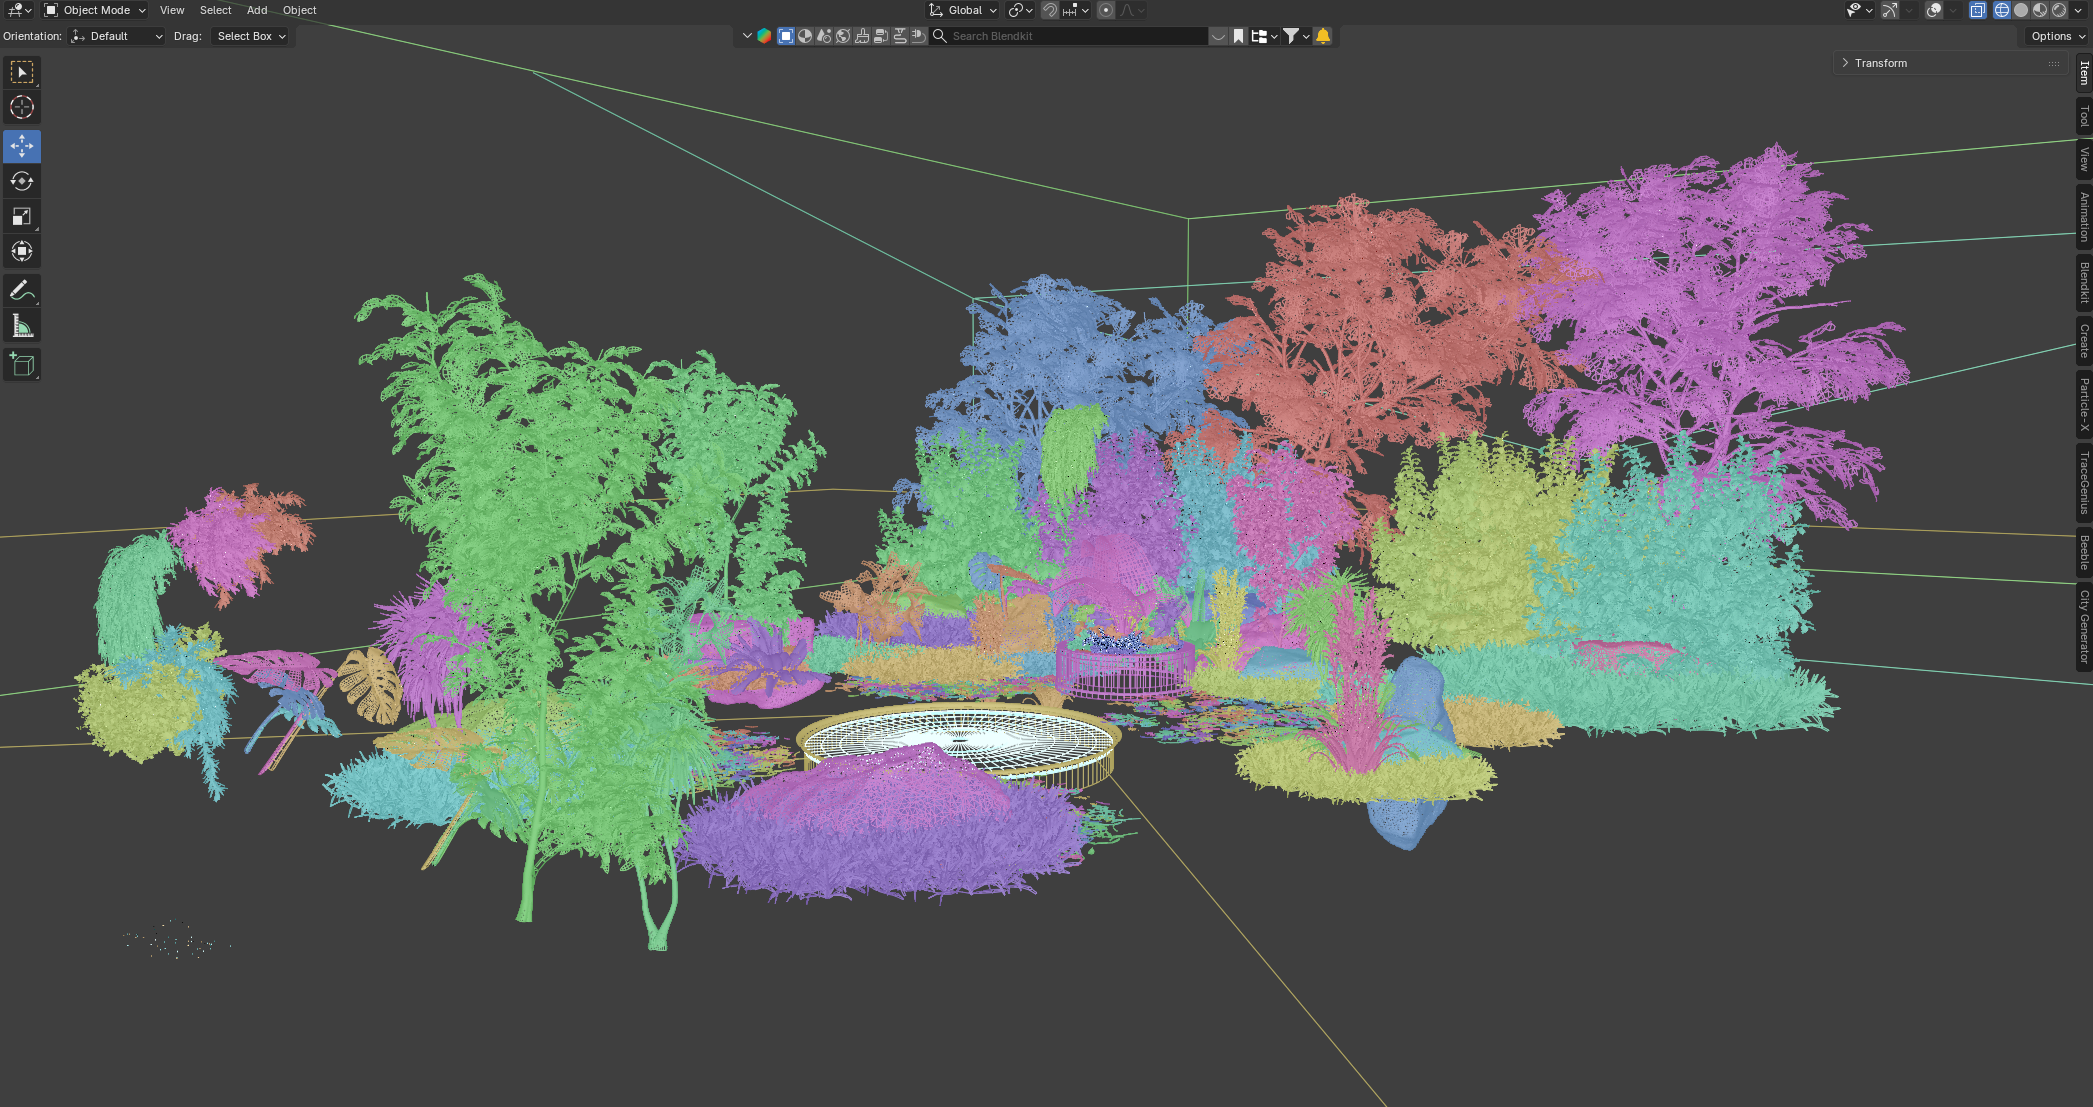The width and height of the screenshot is (2093, 1107).
Task: Switch to Tool sidebar tab
Action: 2084,116
